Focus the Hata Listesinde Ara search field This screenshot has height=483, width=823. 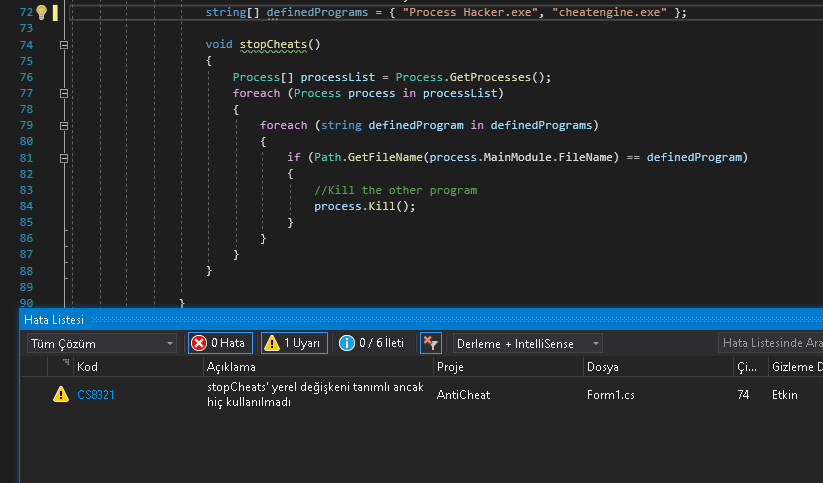[771, 343]
